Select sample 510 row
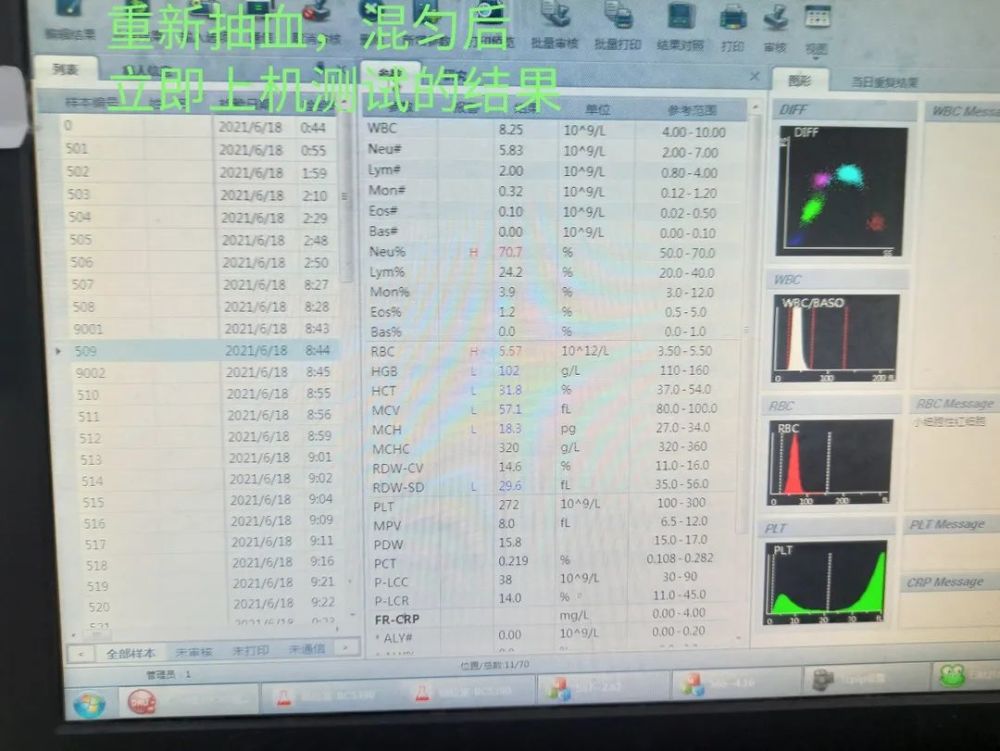The image size is (1000, 751). pyautogui.click(x=207, y=395)
